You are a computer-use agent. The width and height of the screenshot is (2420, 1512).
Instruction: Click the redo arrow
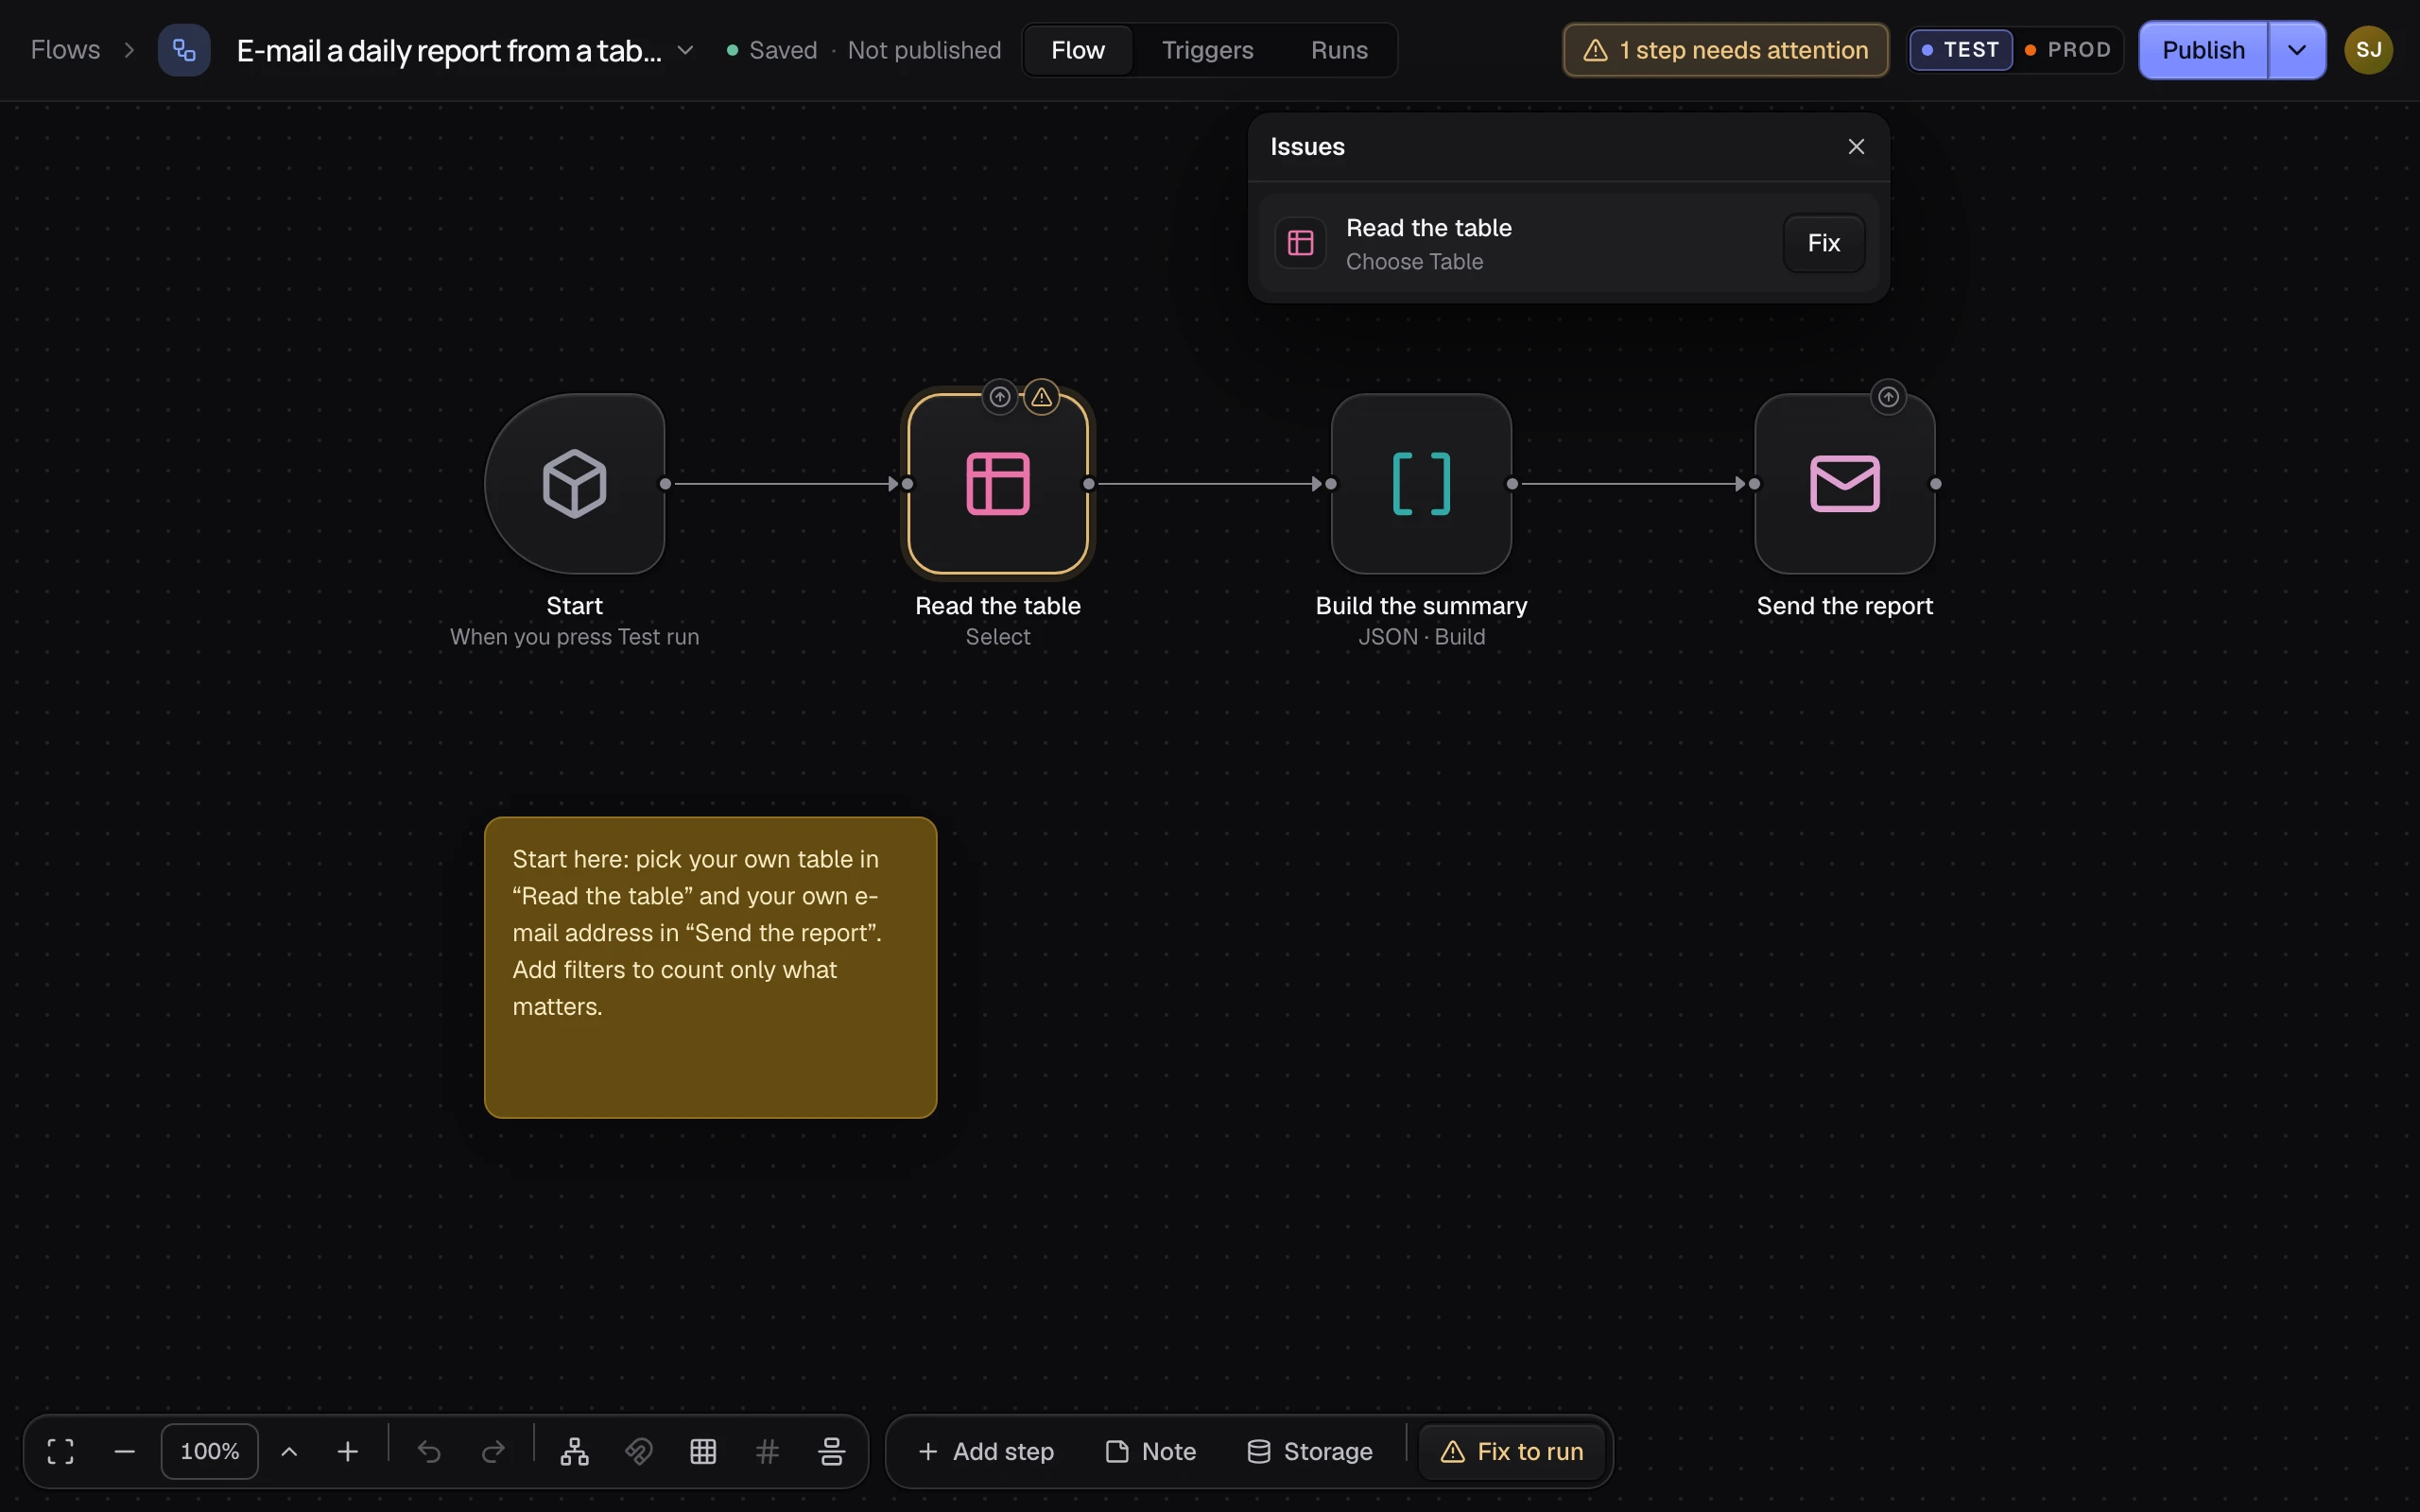(x=493, y=1451)
